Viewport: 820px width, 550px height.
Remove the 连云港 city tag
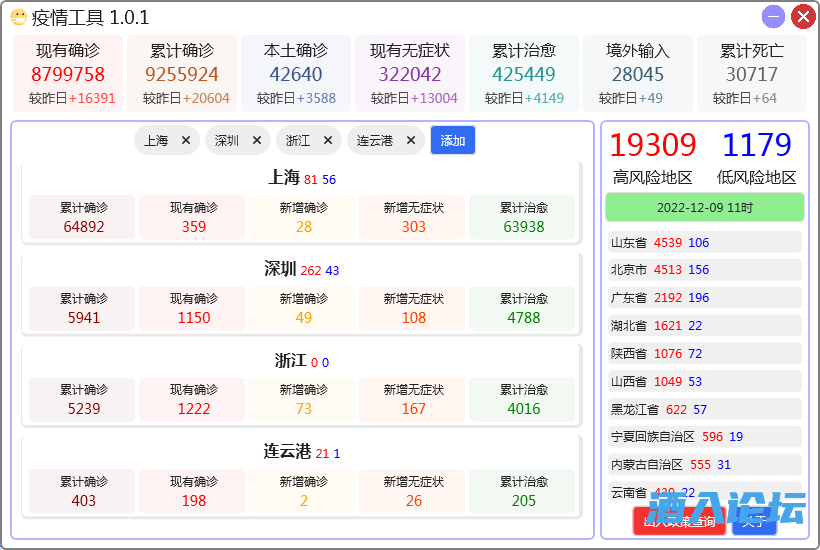[411, 141]
